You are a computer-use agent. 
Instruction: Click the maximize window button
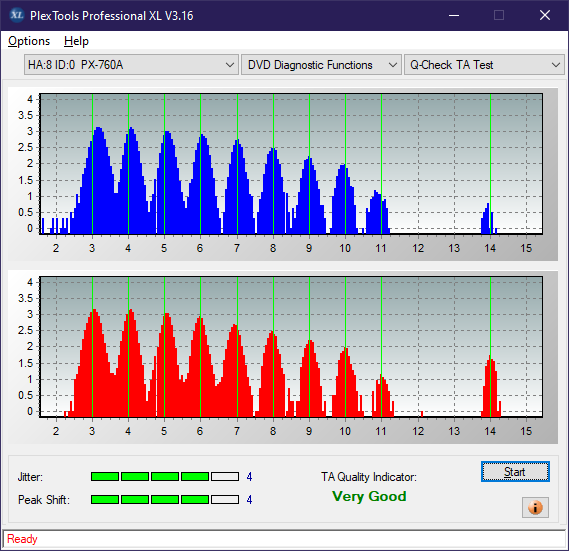[x=499, y=15]
